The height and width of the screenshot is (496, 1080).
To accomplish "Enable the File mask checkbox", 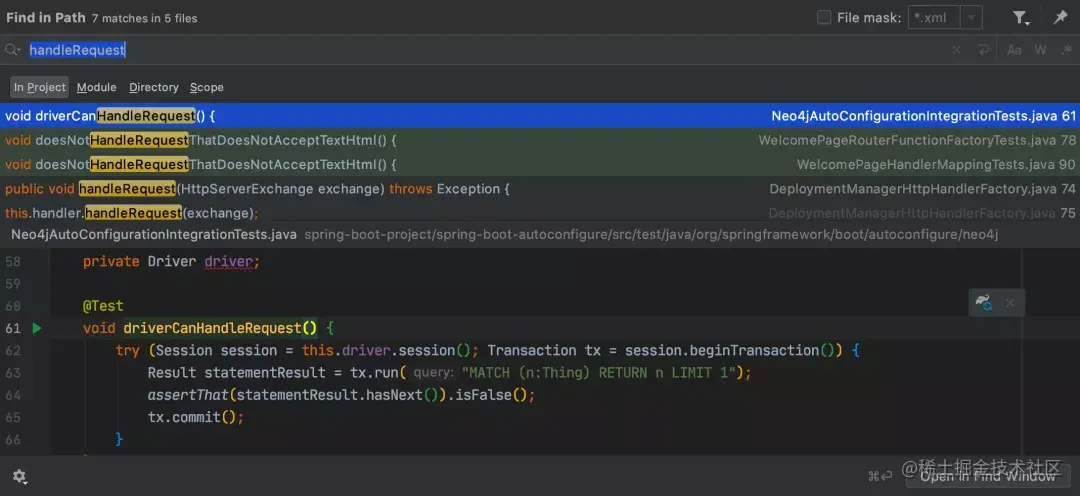I will point(824,18).
